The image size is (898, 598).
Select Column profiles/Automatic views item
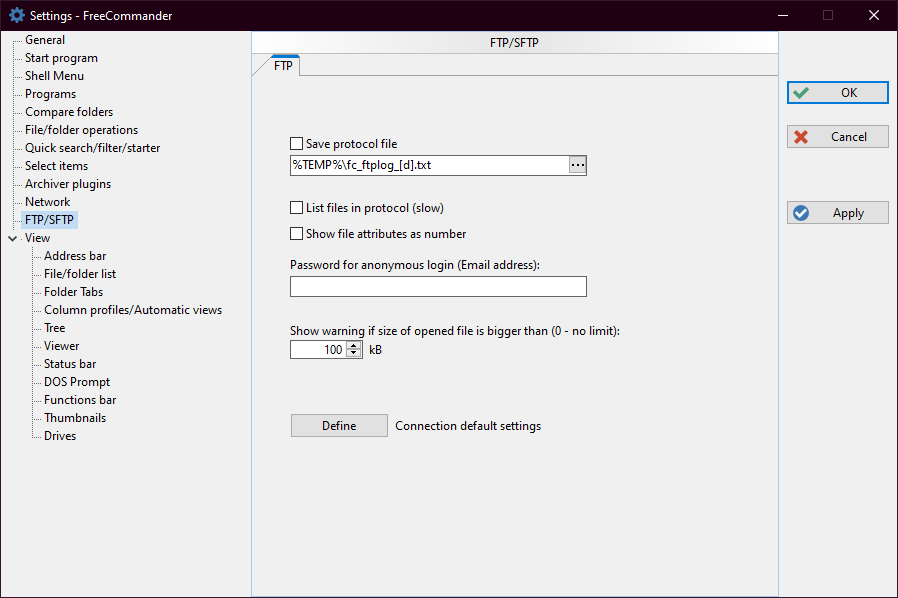[133, 310]
